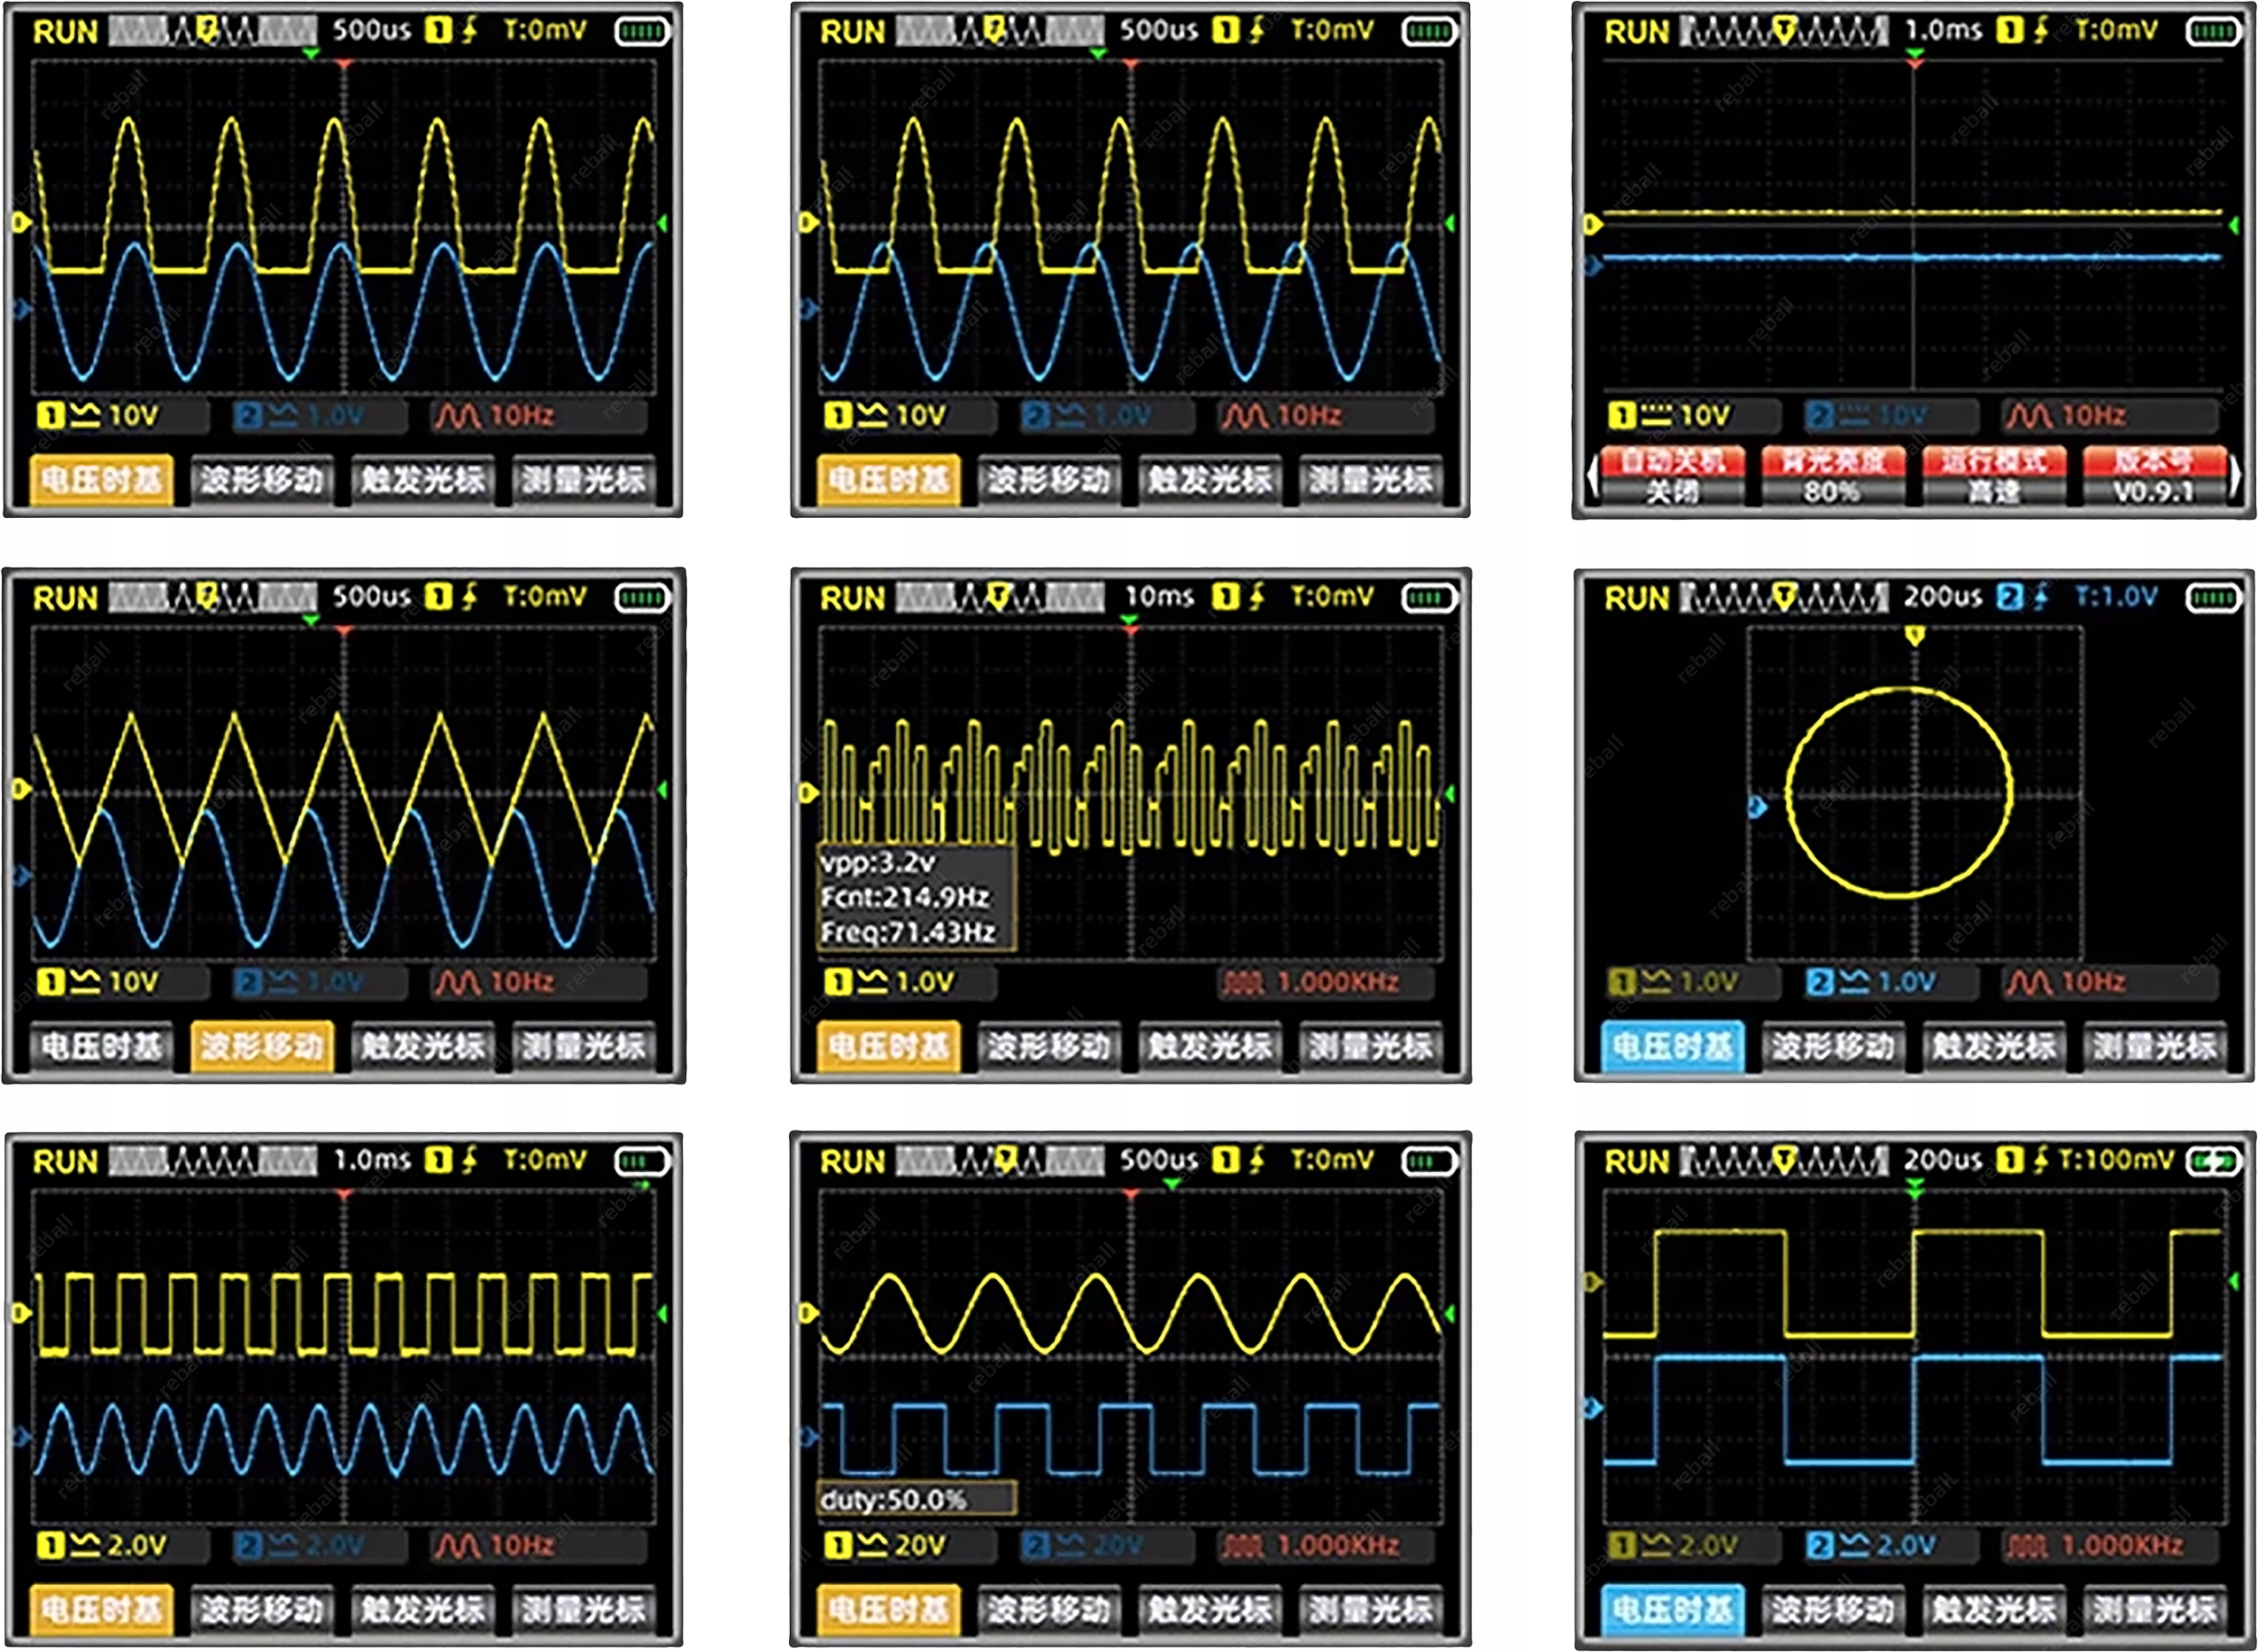
Task: Click the 1.000KHz signal generator icon under the duty readout
Action: pyautogui.click(x=1243, y=1546)
